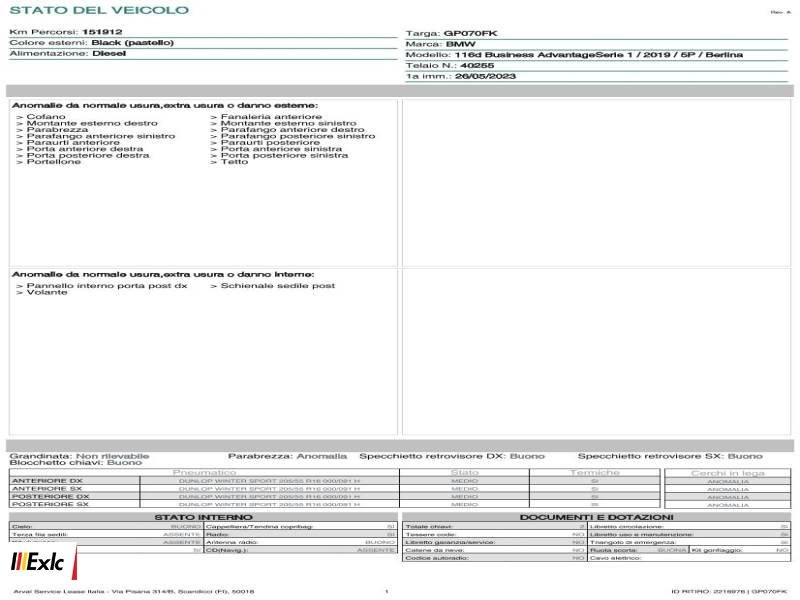Click the 'POSTERIORE DX' tyre row label

(51, 496)
